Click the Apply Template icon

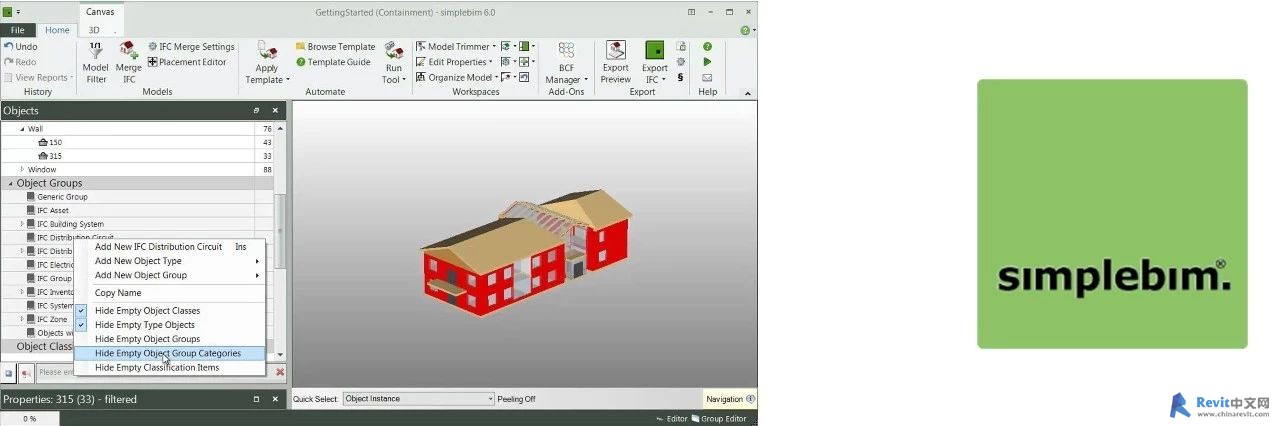267,50
